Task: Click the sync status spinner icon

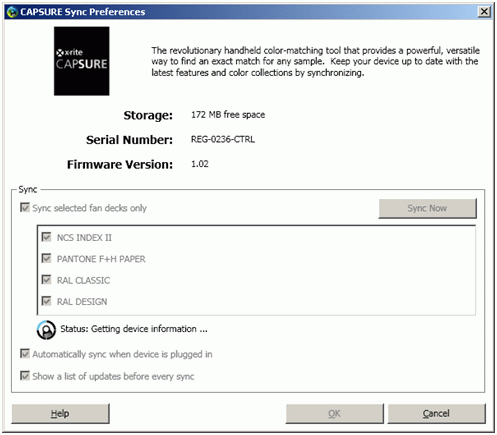Action: point(46,330)
